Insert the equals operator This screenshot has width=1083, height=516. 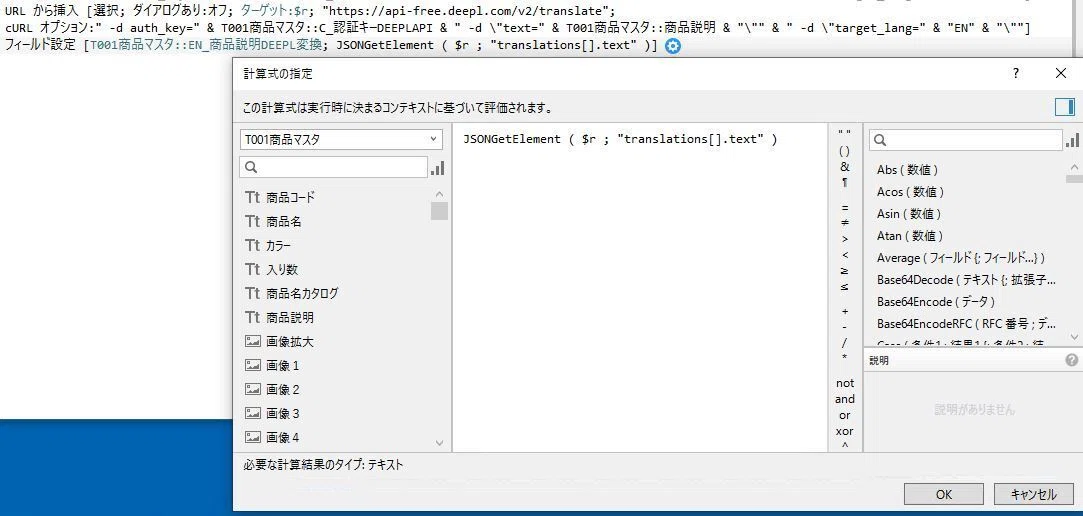(845, 207)
